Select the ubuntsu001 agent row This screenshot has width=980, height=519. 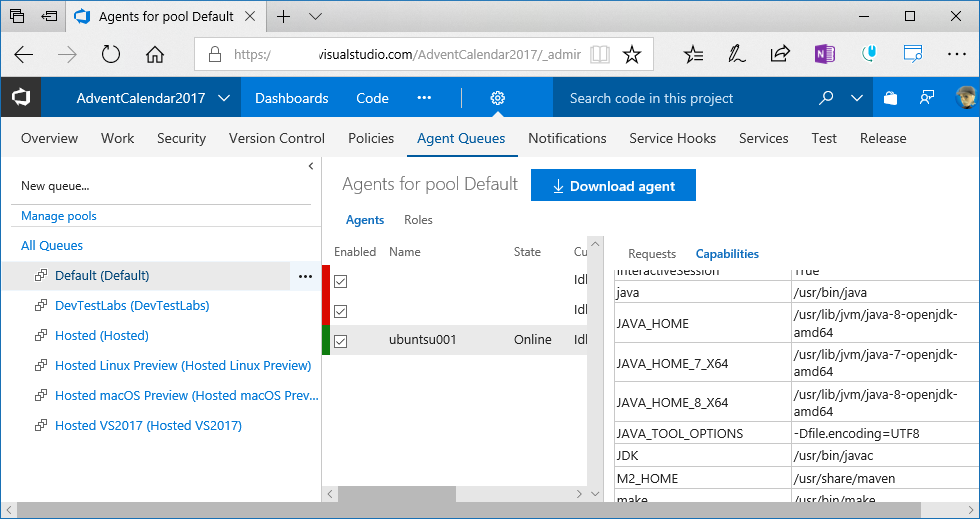click(455, 340)
